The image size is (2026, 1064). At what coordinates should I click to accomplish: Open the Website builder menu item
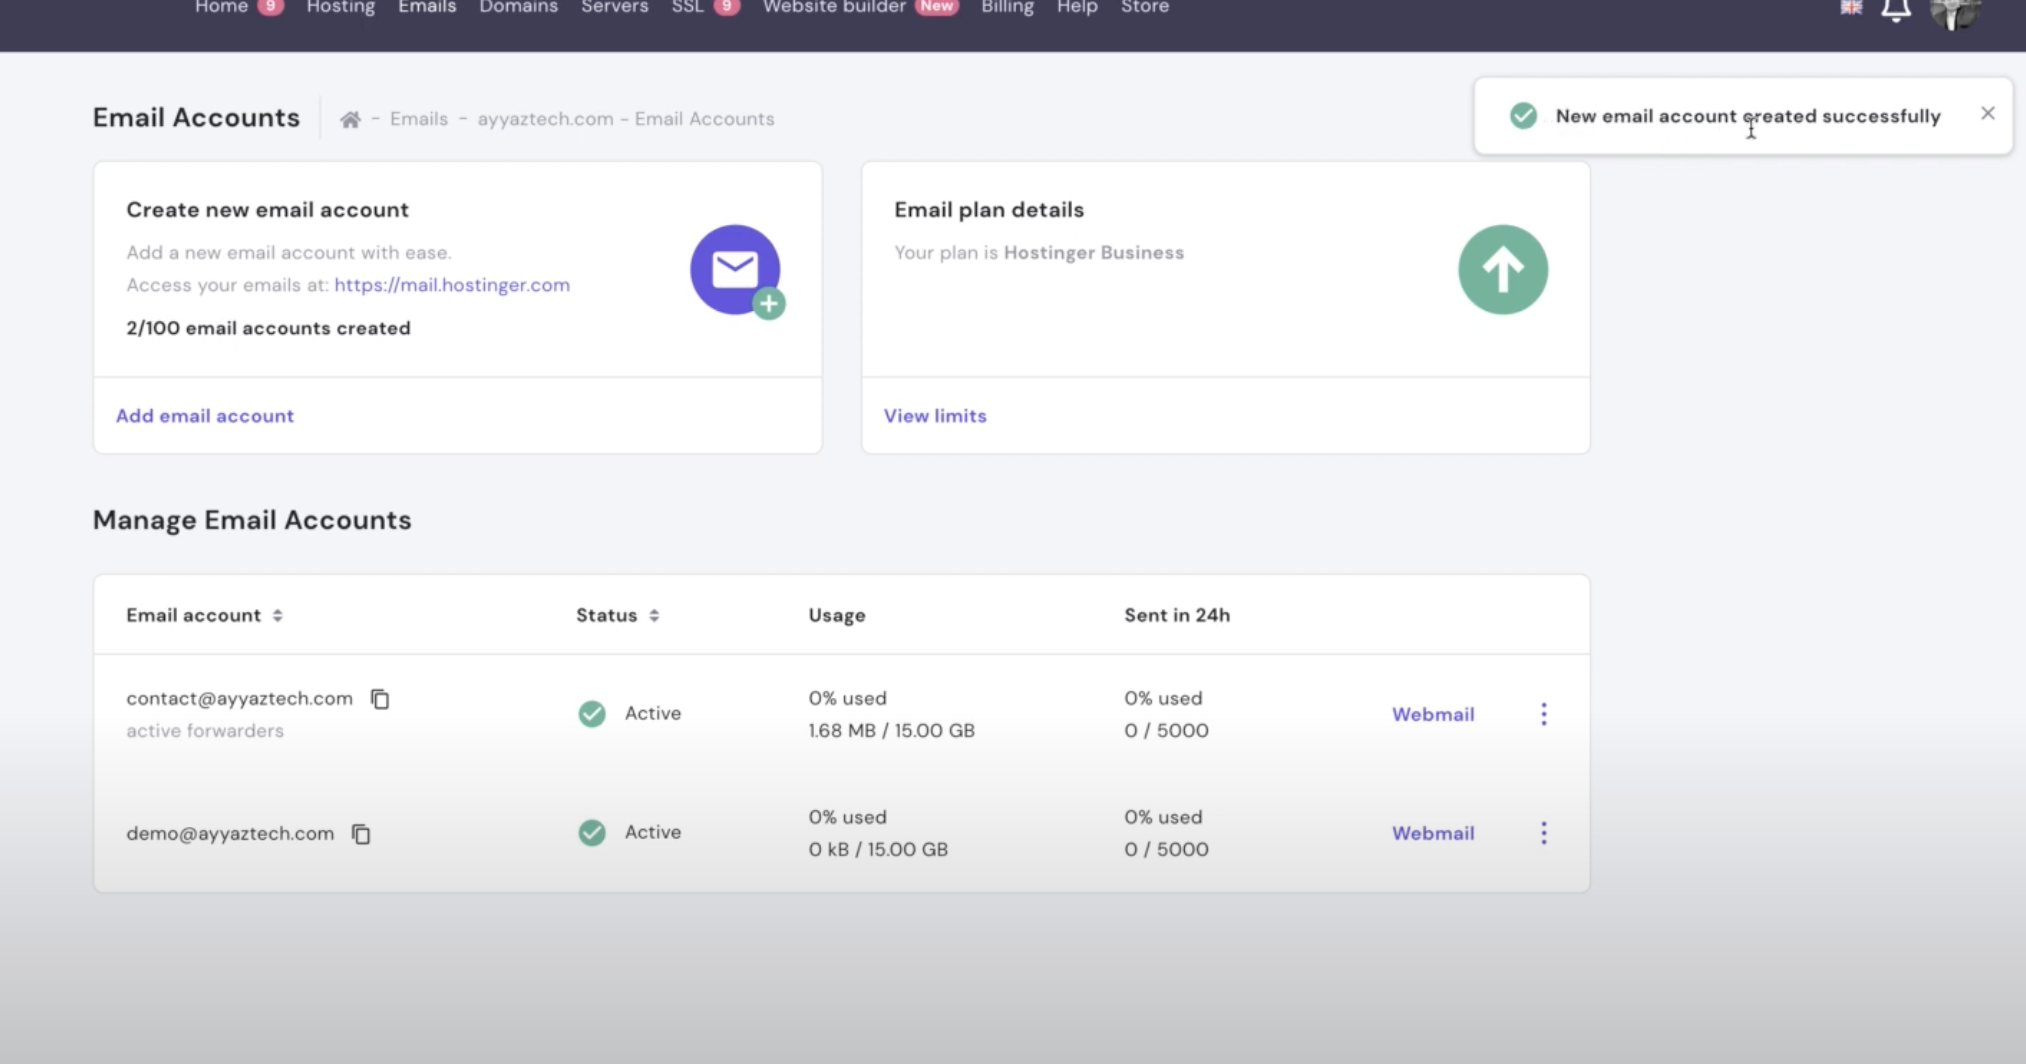pyautogui.click(x=834, y=8)
